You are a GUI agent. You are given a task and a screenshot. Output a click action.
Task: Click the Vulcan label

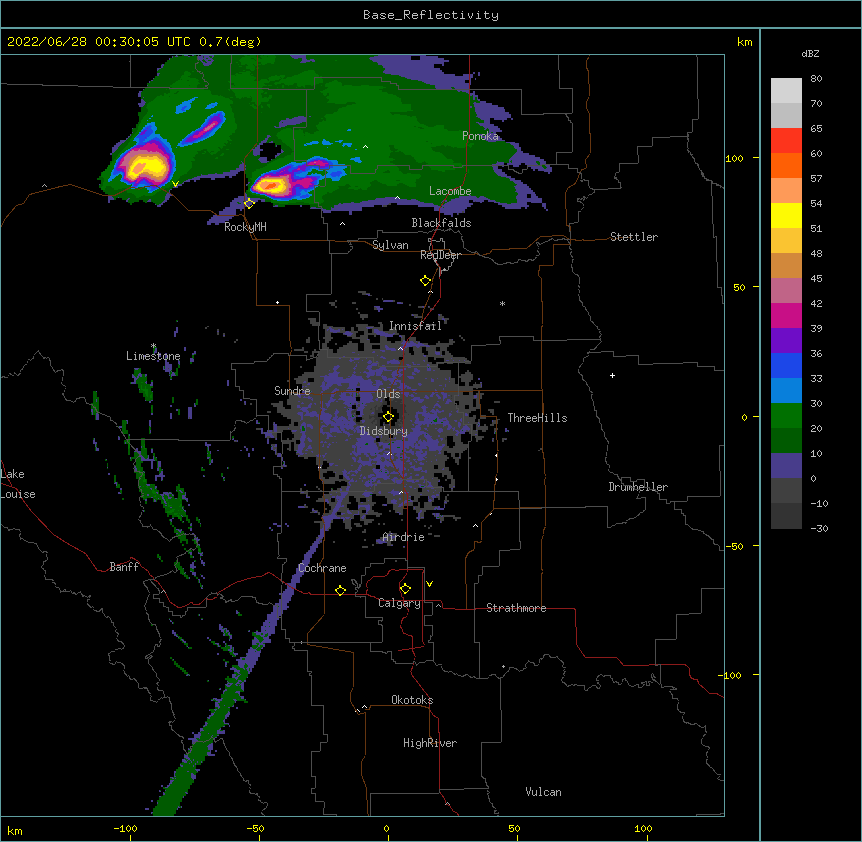pos(543,792)
